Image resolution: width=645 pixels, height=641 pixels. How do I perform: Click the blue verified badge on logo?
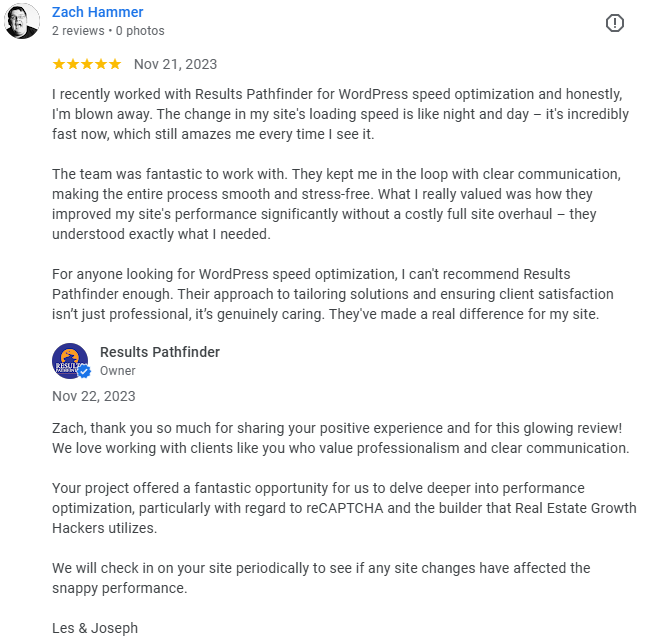coord(84,371)
